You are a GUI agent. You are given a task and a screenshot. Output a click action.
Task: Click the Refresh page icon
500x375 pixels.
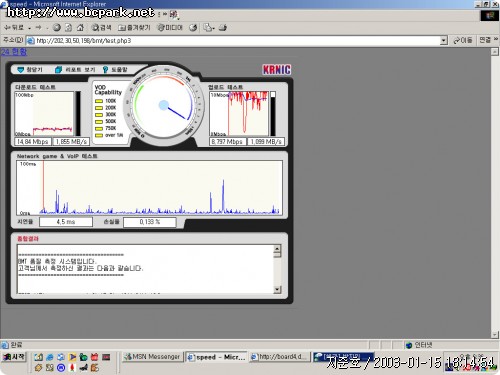point(68,28)
